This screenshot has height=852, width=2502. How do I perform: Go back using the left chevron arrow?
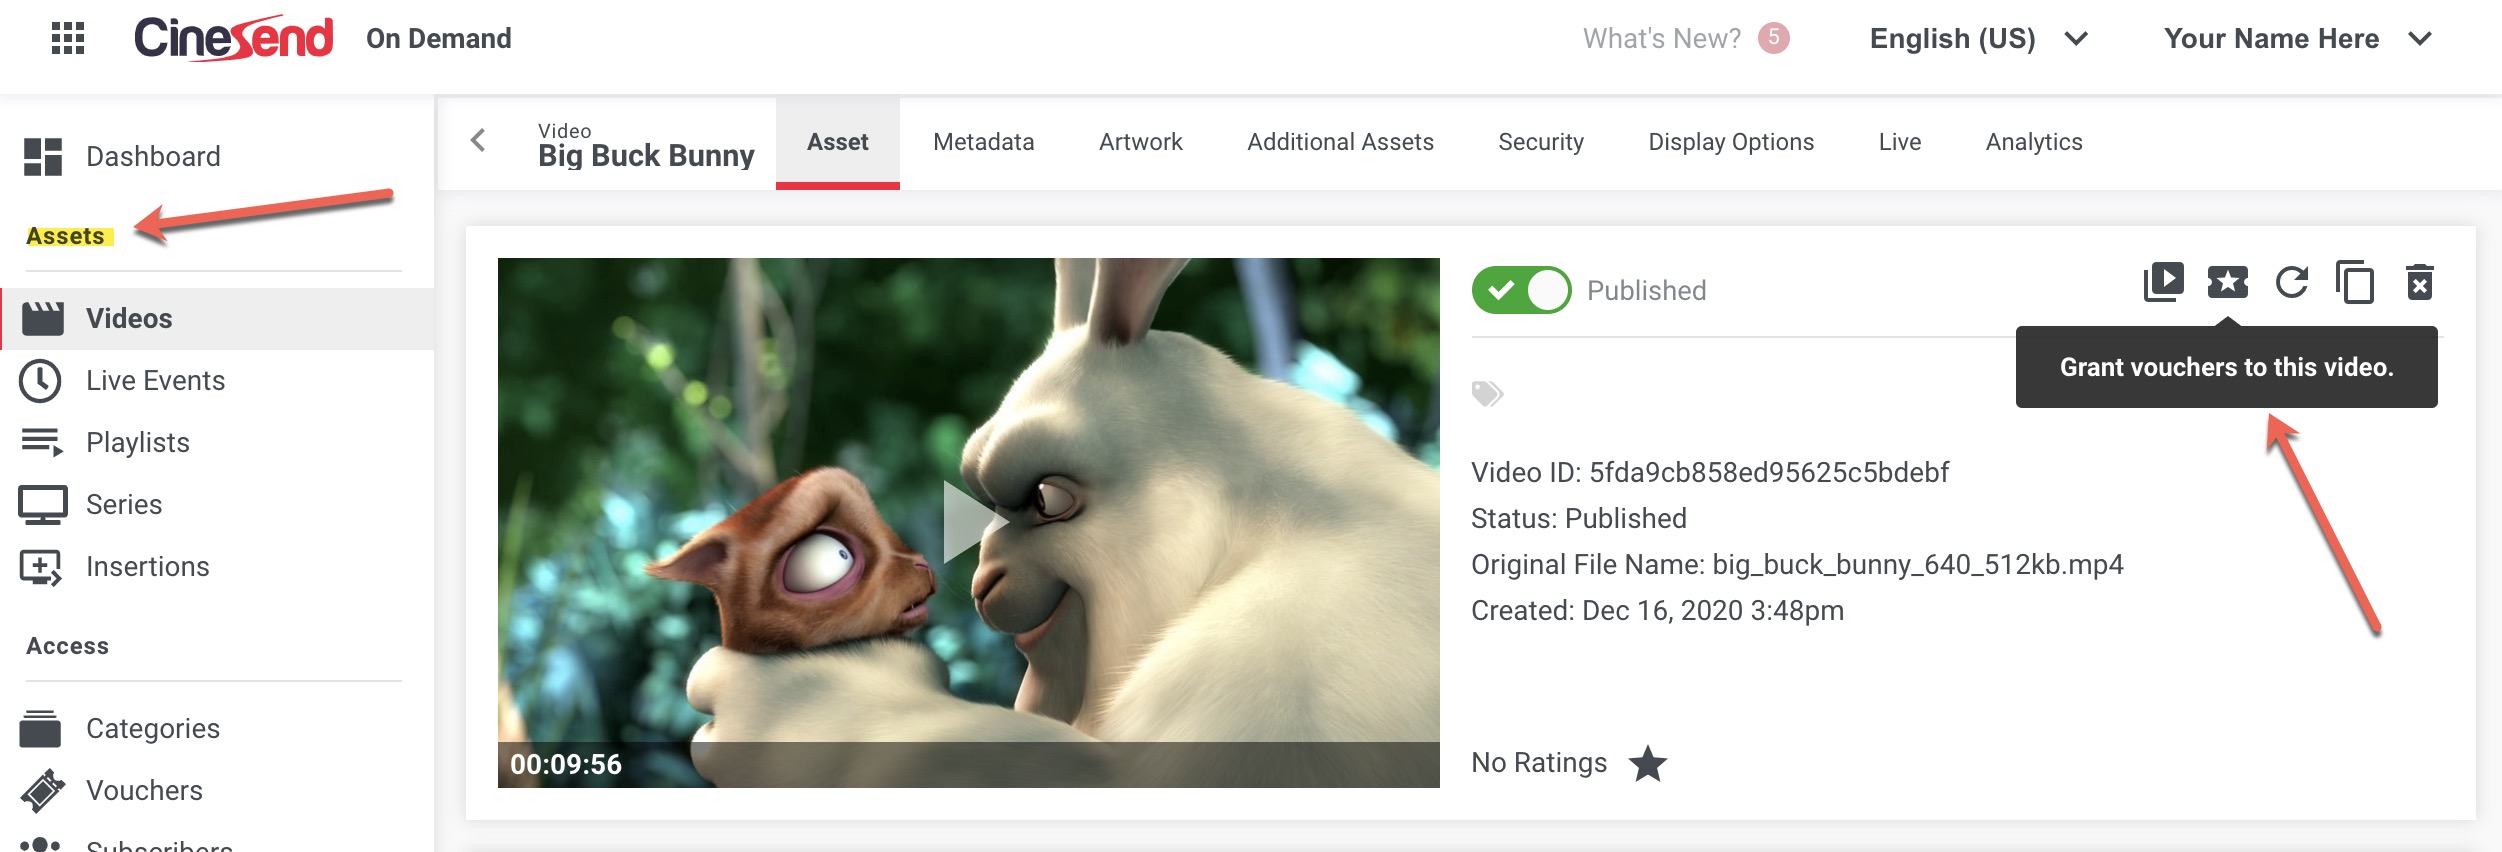pos(478,140)
